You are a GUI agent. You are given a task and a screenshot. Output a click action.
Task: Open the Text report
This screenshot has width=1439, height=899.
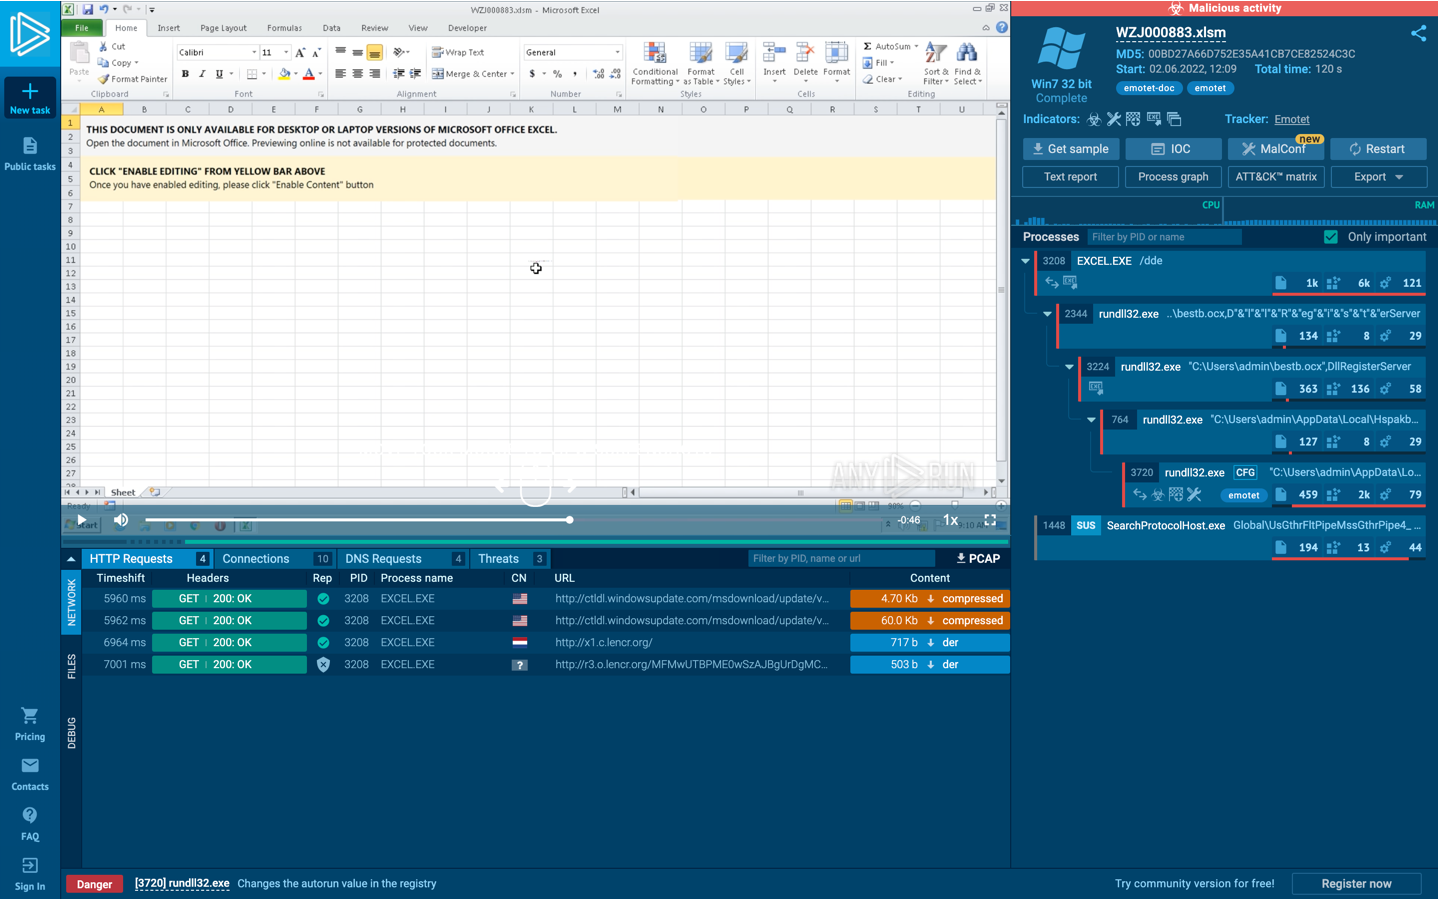[x=1070, y=177]
